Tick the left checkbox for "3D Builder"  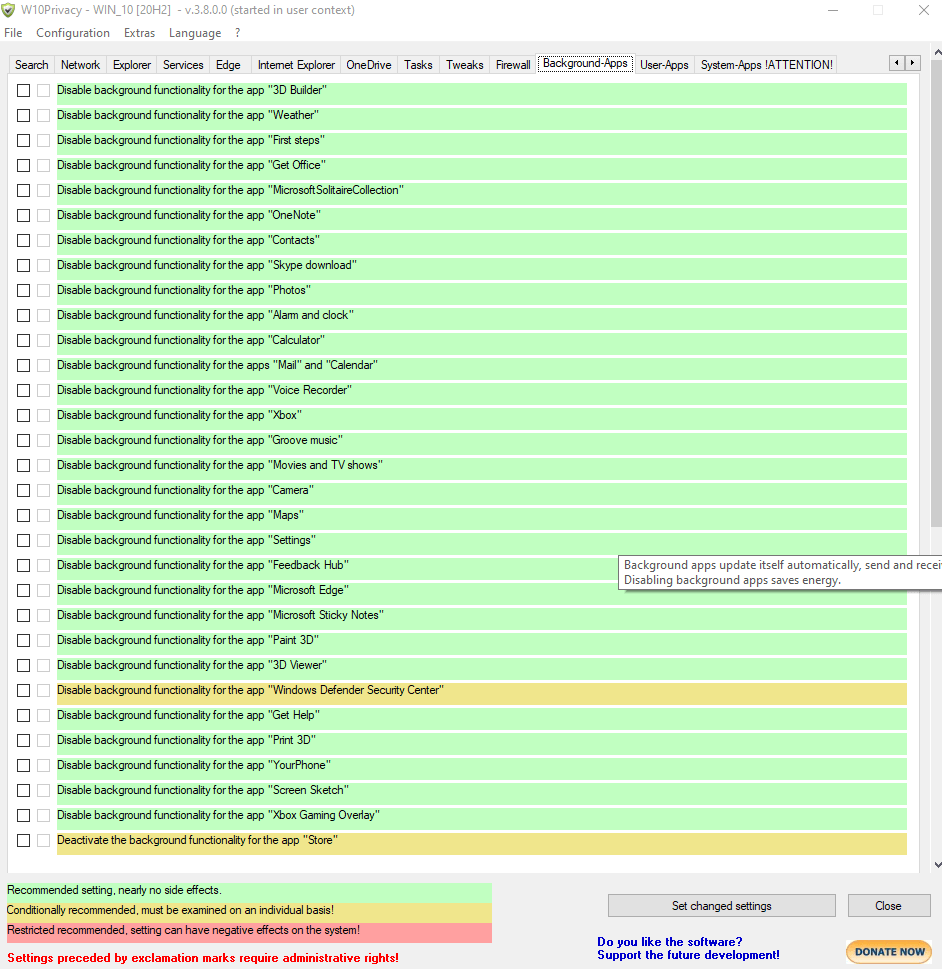23,90
